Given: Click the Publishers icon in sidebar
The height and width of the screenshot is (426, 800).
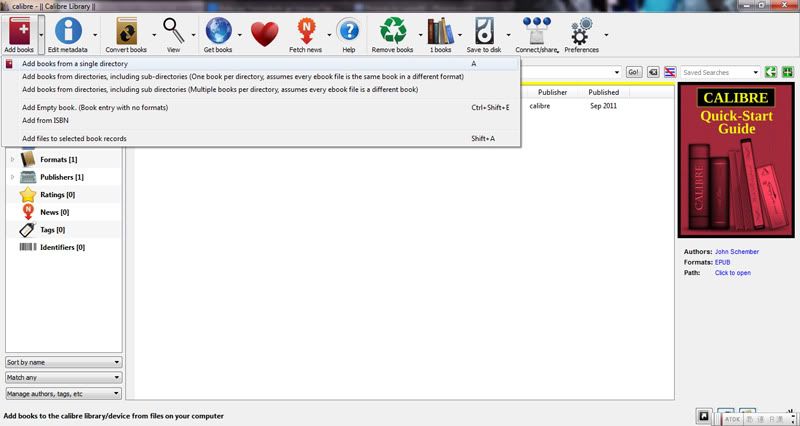Looking at the screenshot, I should tap(28, 177).
